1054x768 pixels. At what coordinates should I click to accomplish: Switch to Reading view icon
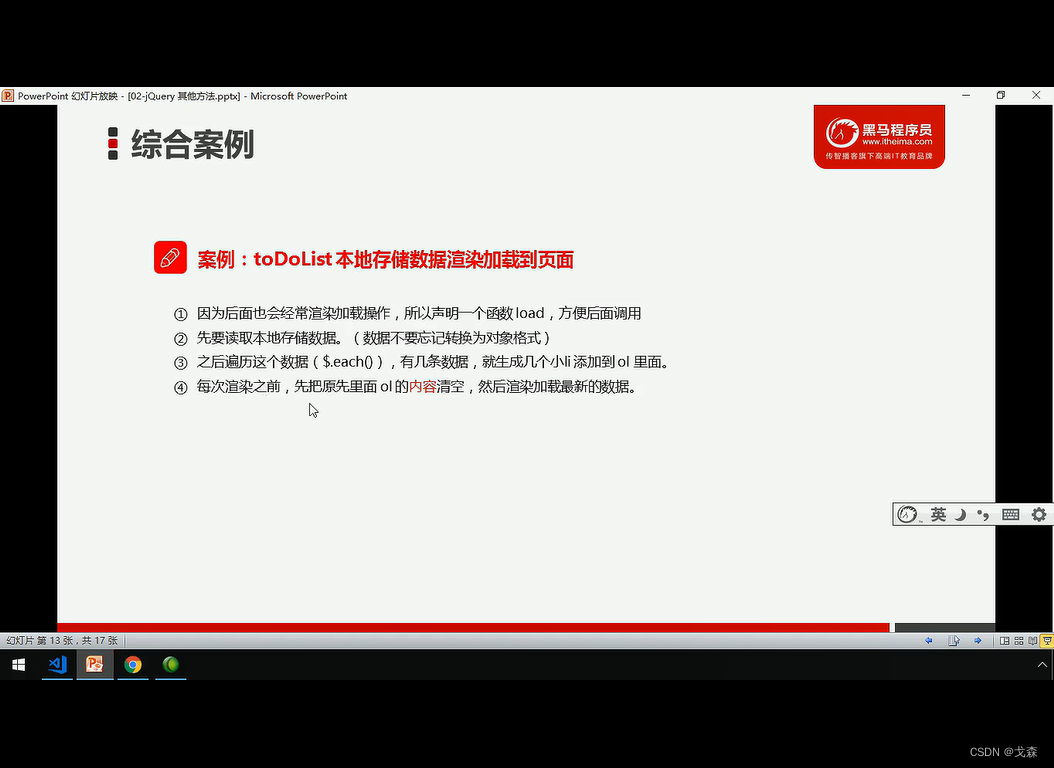pos(1032,640)
